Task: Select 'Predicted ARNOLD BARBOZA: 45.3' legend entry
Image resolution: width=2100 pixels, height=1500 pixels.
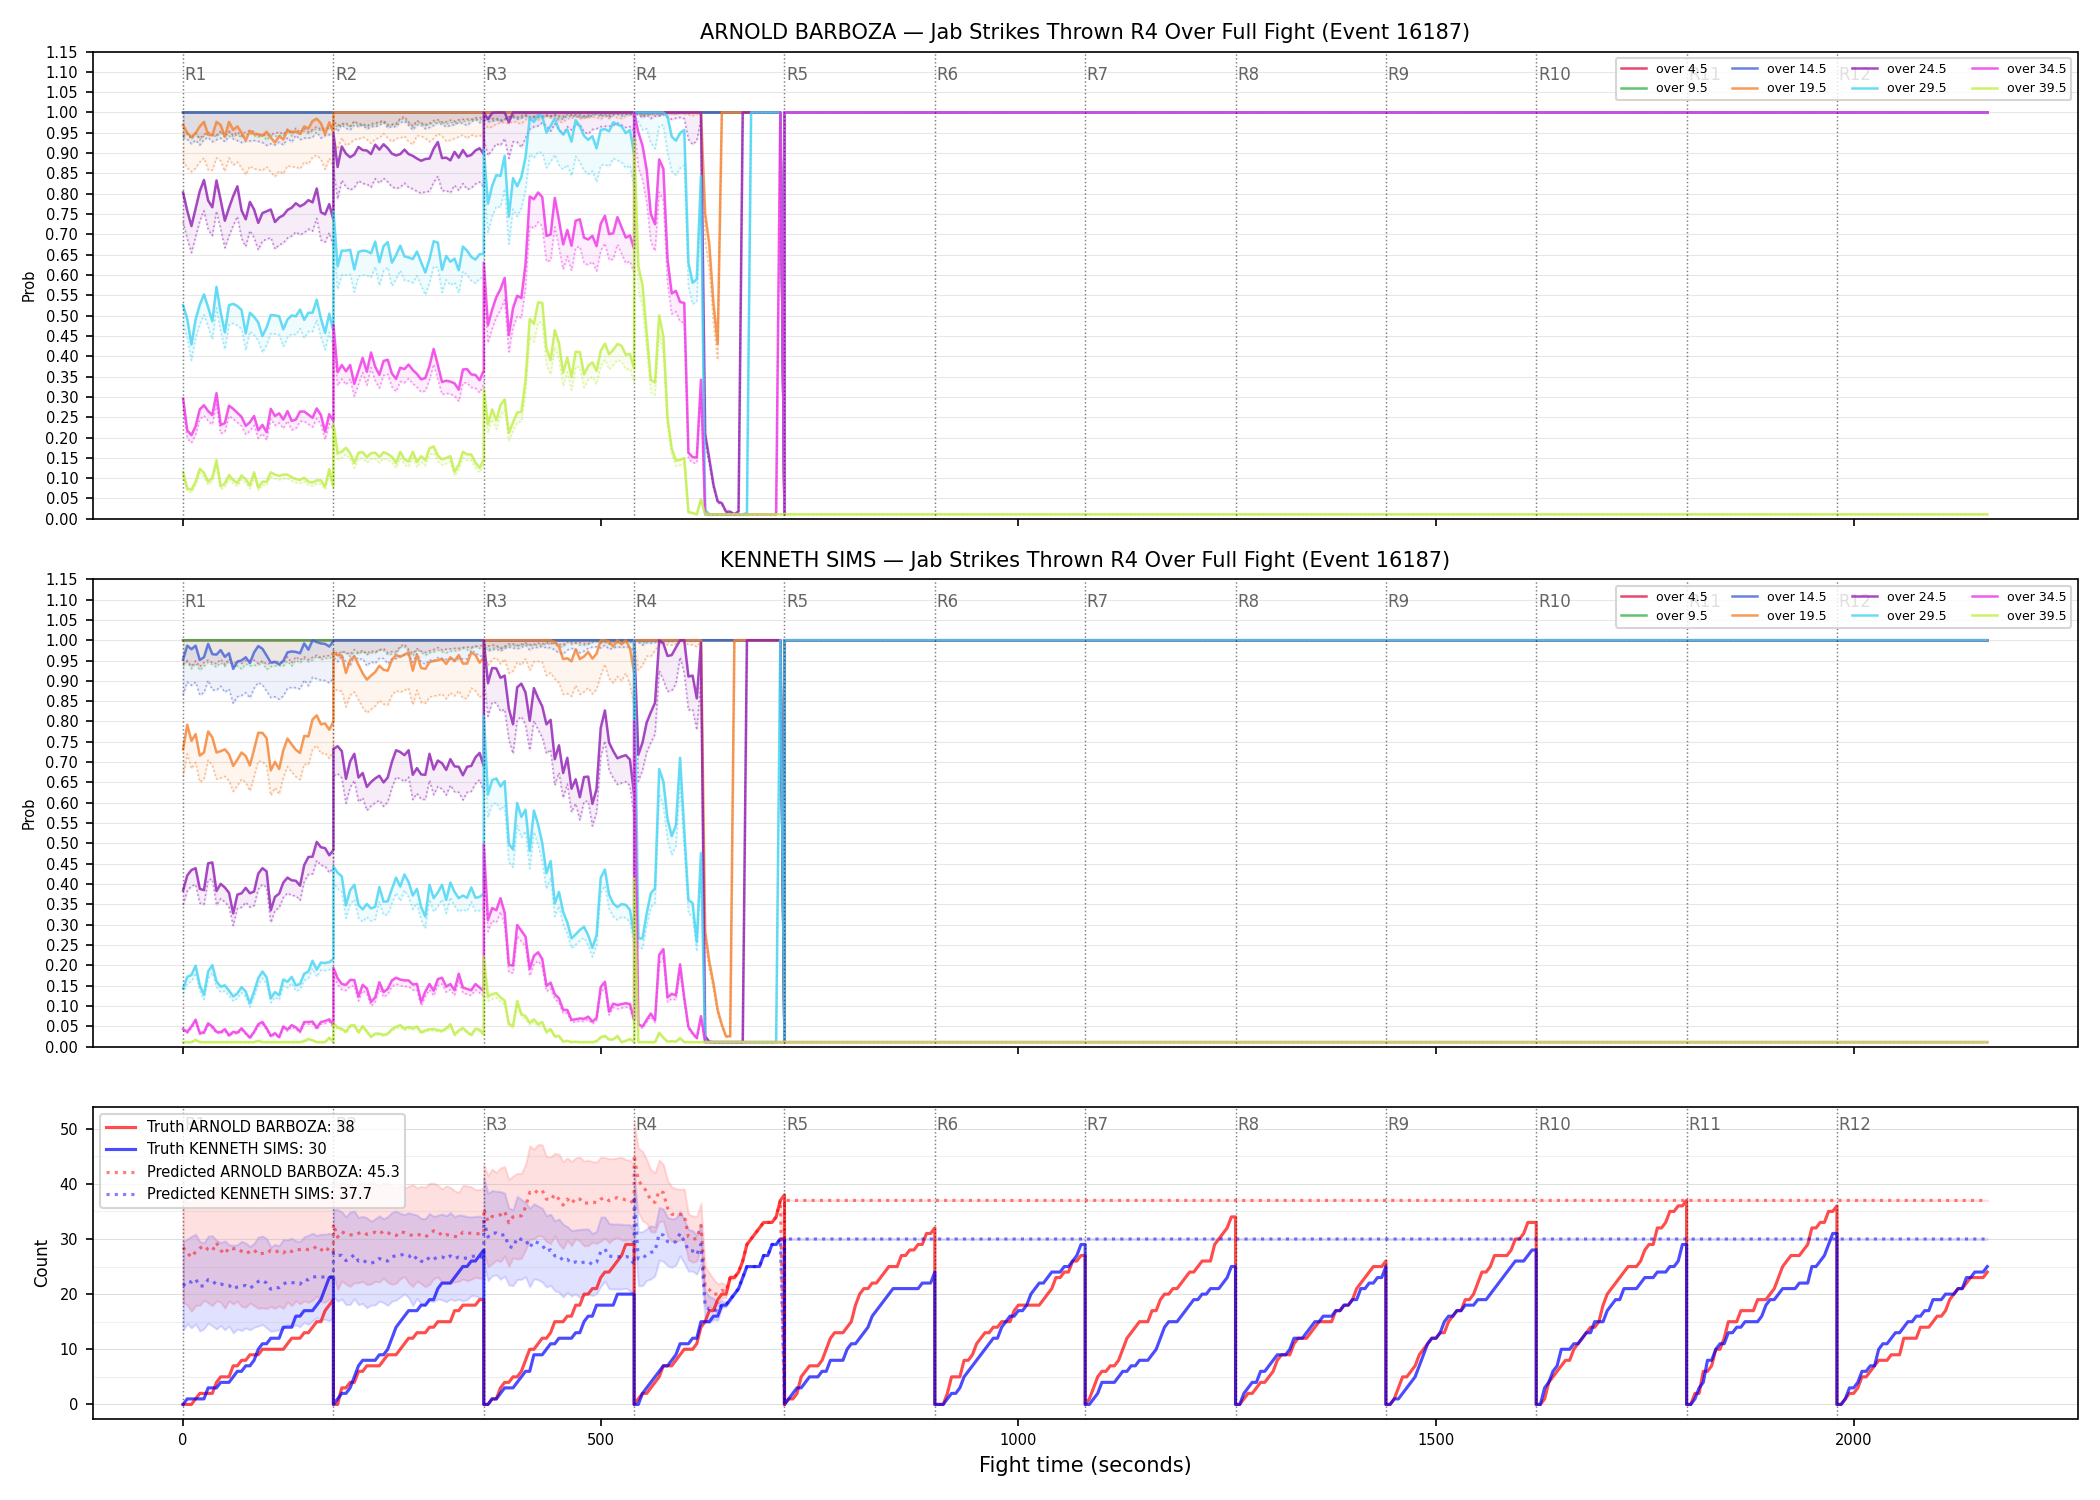Action: (252, 1171)
